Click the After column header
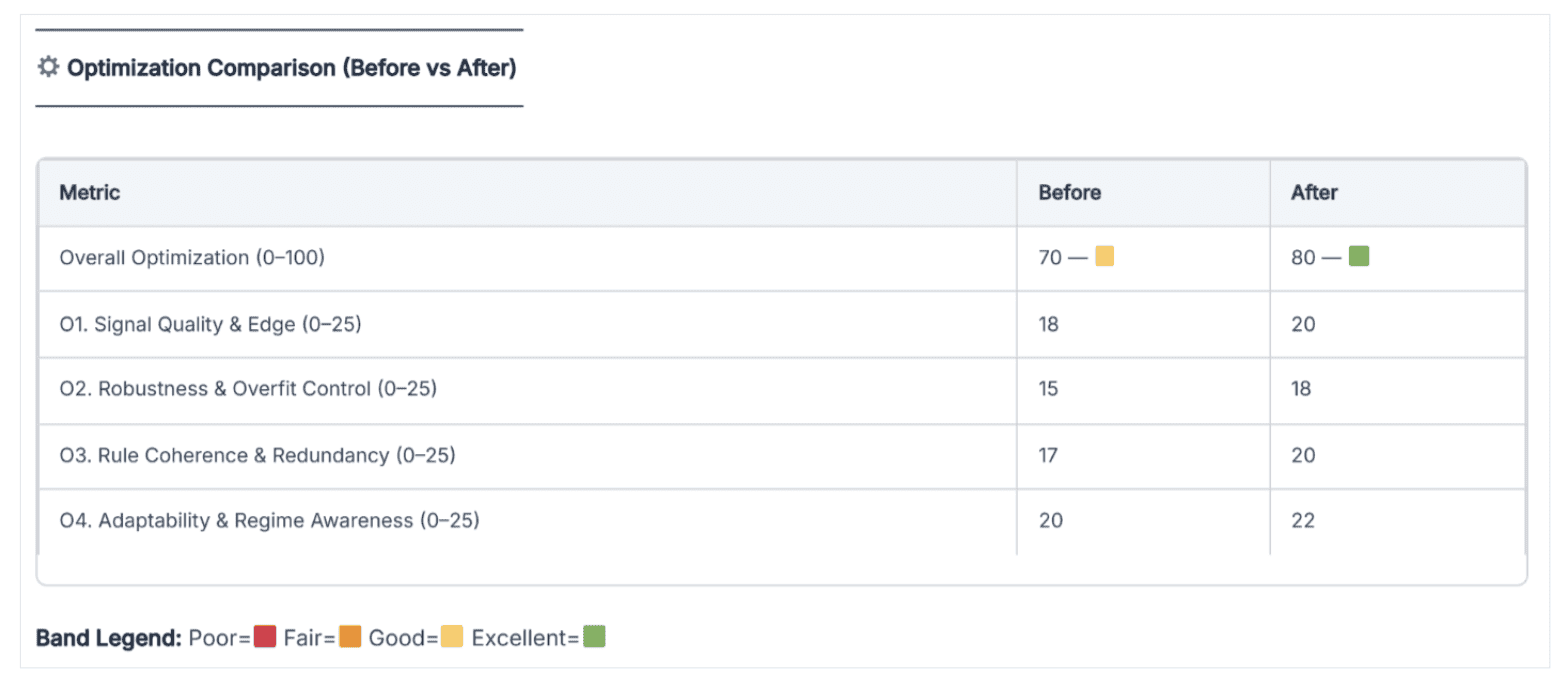 point(1314,193)
